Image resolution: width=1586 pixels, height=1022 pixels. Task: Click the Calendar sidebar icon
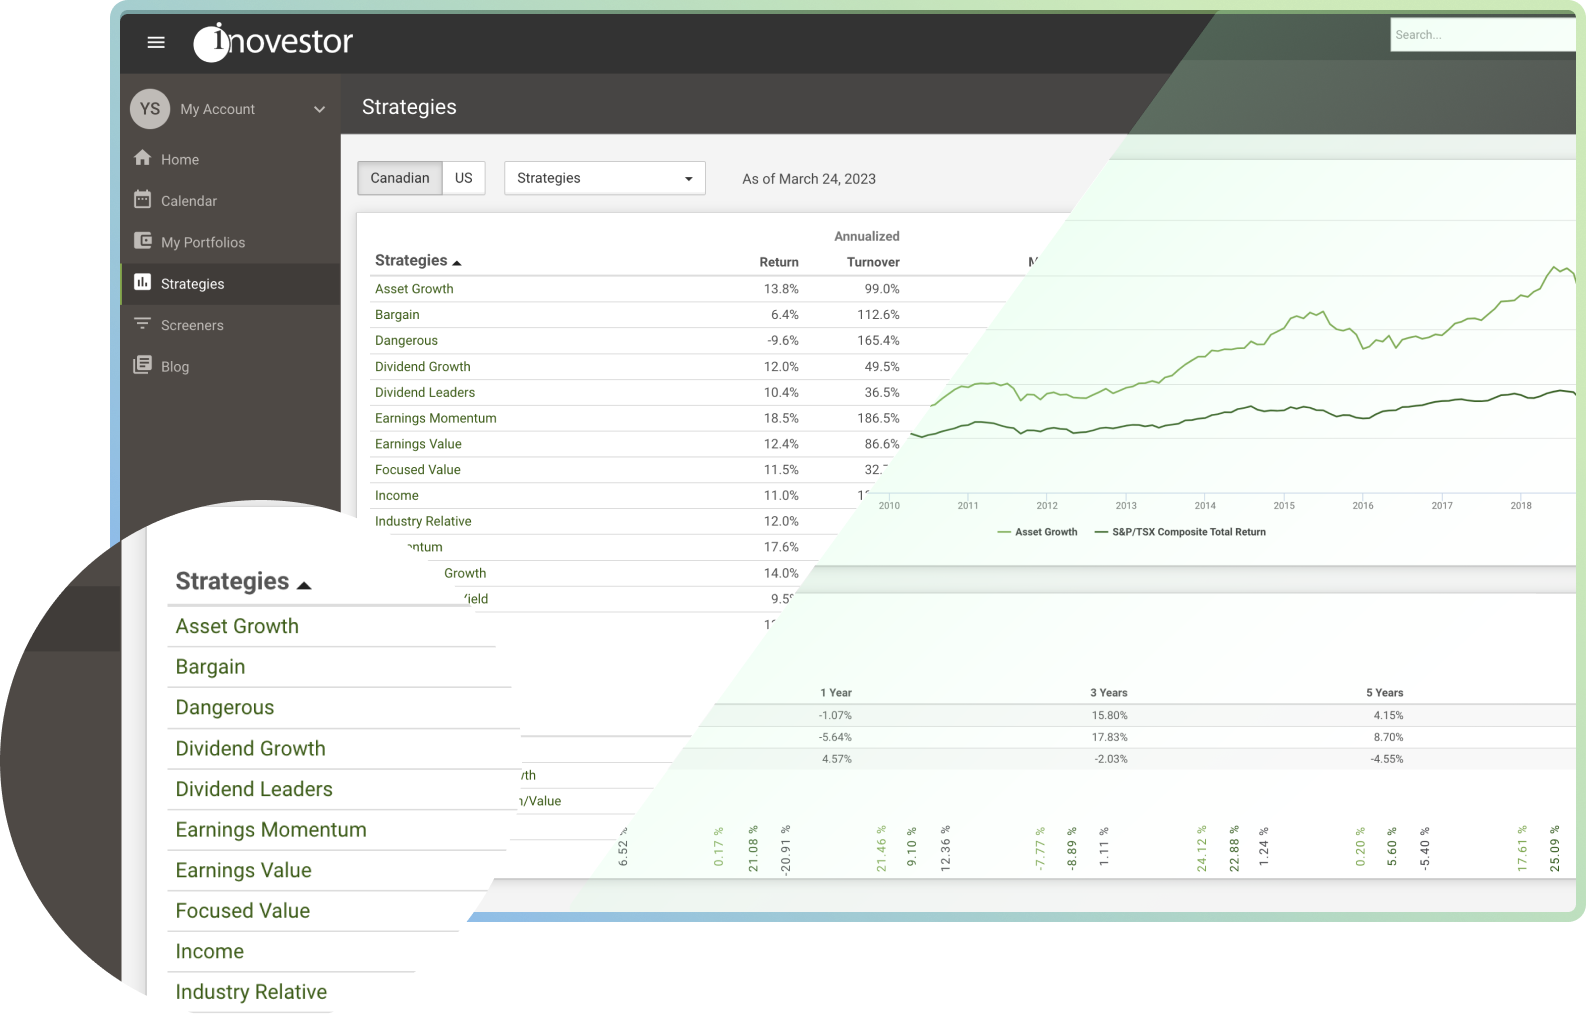[x=143, y=200]
